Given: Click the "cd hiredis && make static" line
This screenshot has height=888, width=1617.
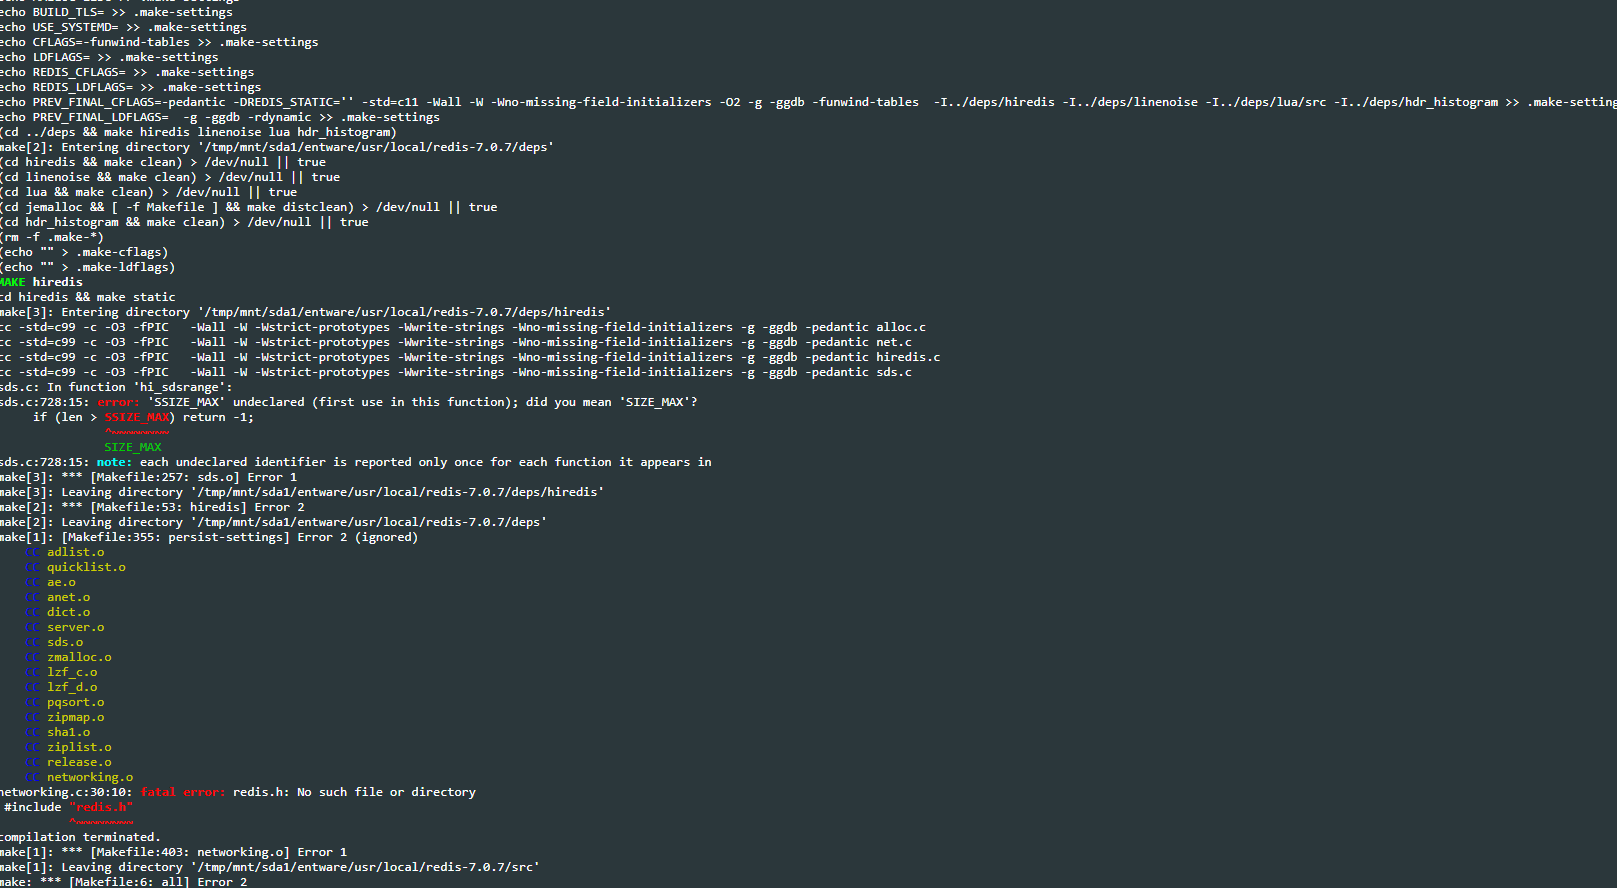Looking at the screenshot, I should coord(88,297).
